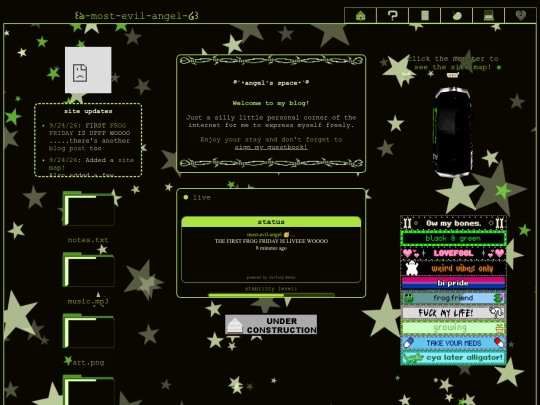
Task: Click the 'weird vibes only' badge
Action: (x=453, y=268)
